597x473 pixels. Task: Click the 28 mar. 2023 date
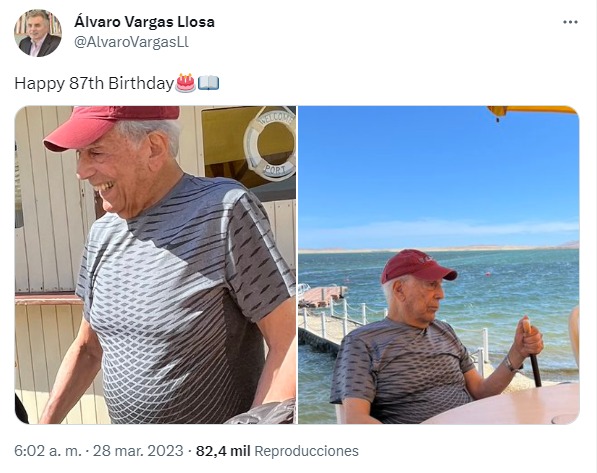coord(138,451)
